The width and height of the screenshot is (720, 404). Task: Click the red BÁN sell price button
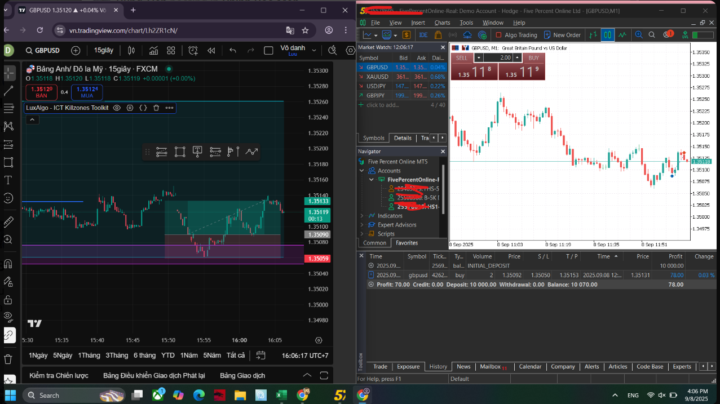[x=41, y=92]
